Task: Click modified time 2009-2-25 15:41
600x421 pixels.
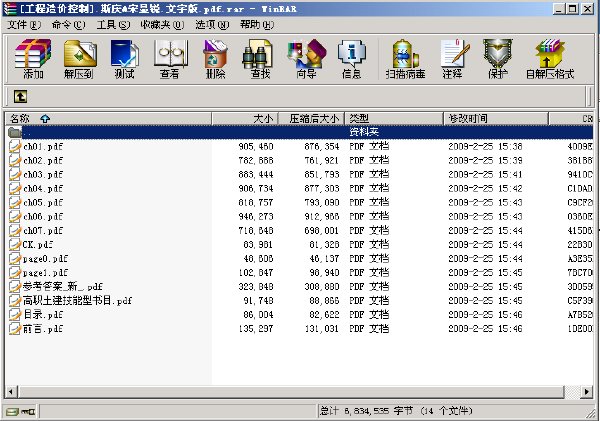Action: tap(485, 175)
